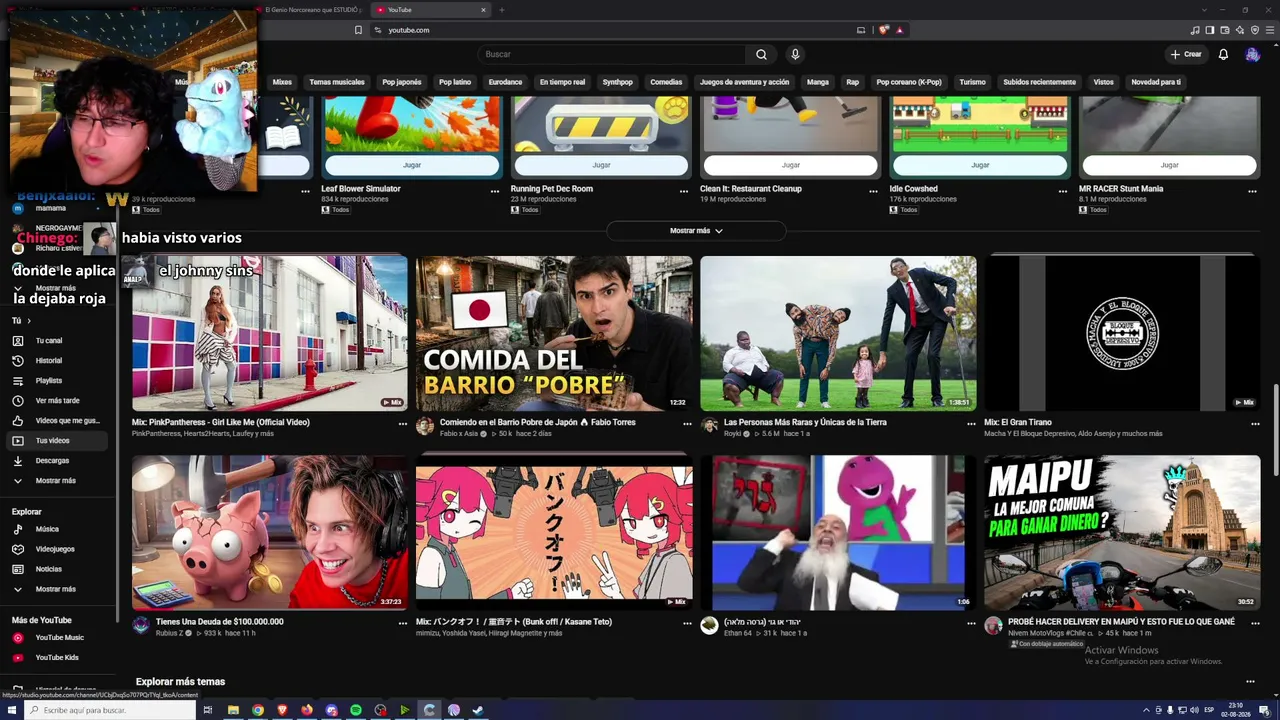
Task: Select the Synthpop filter chip
Action: 618,82
